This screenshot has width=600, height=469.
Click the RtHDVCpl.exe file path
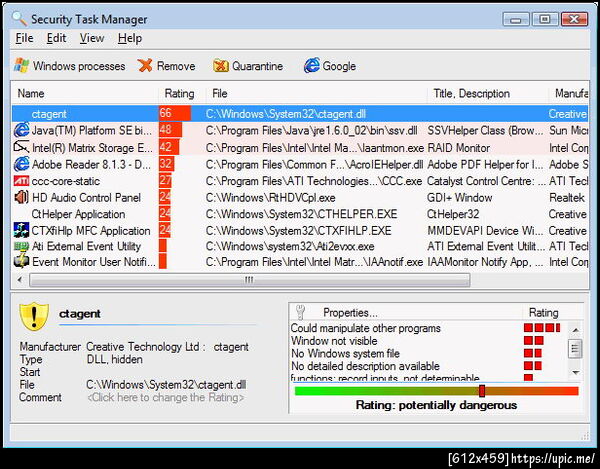click(x=271, y=198)
